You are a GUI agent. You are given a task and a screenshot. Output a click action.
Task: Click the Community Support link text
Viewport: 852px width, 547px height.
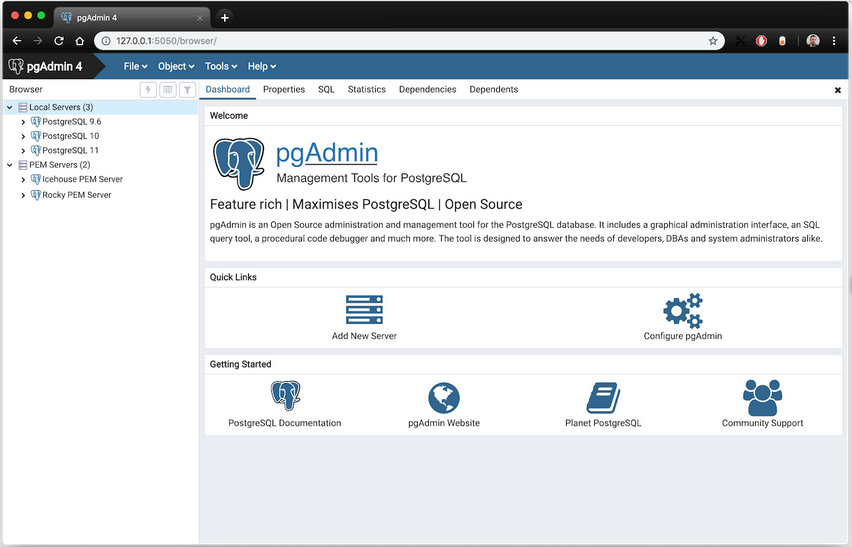click(x=762, y=423)
